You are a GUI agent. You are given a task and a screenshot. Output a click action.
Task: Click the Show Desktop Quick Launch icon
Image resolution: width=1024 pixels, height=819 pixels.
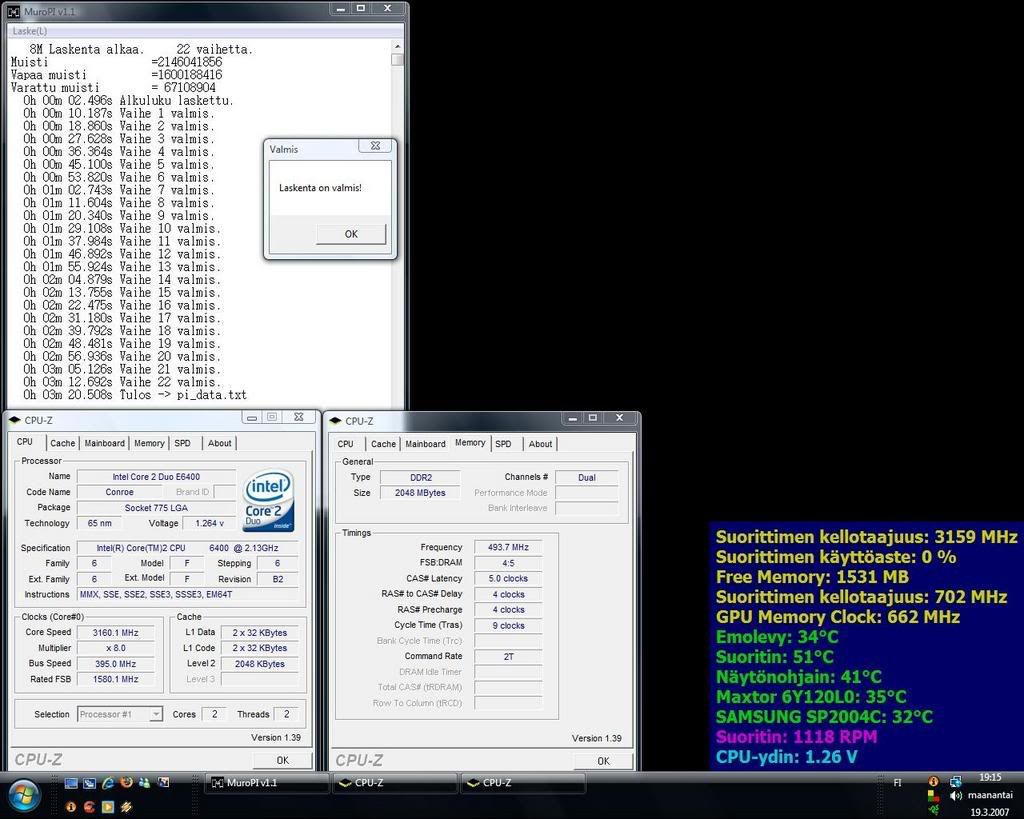pyautogui.click(x=71, y=783)
